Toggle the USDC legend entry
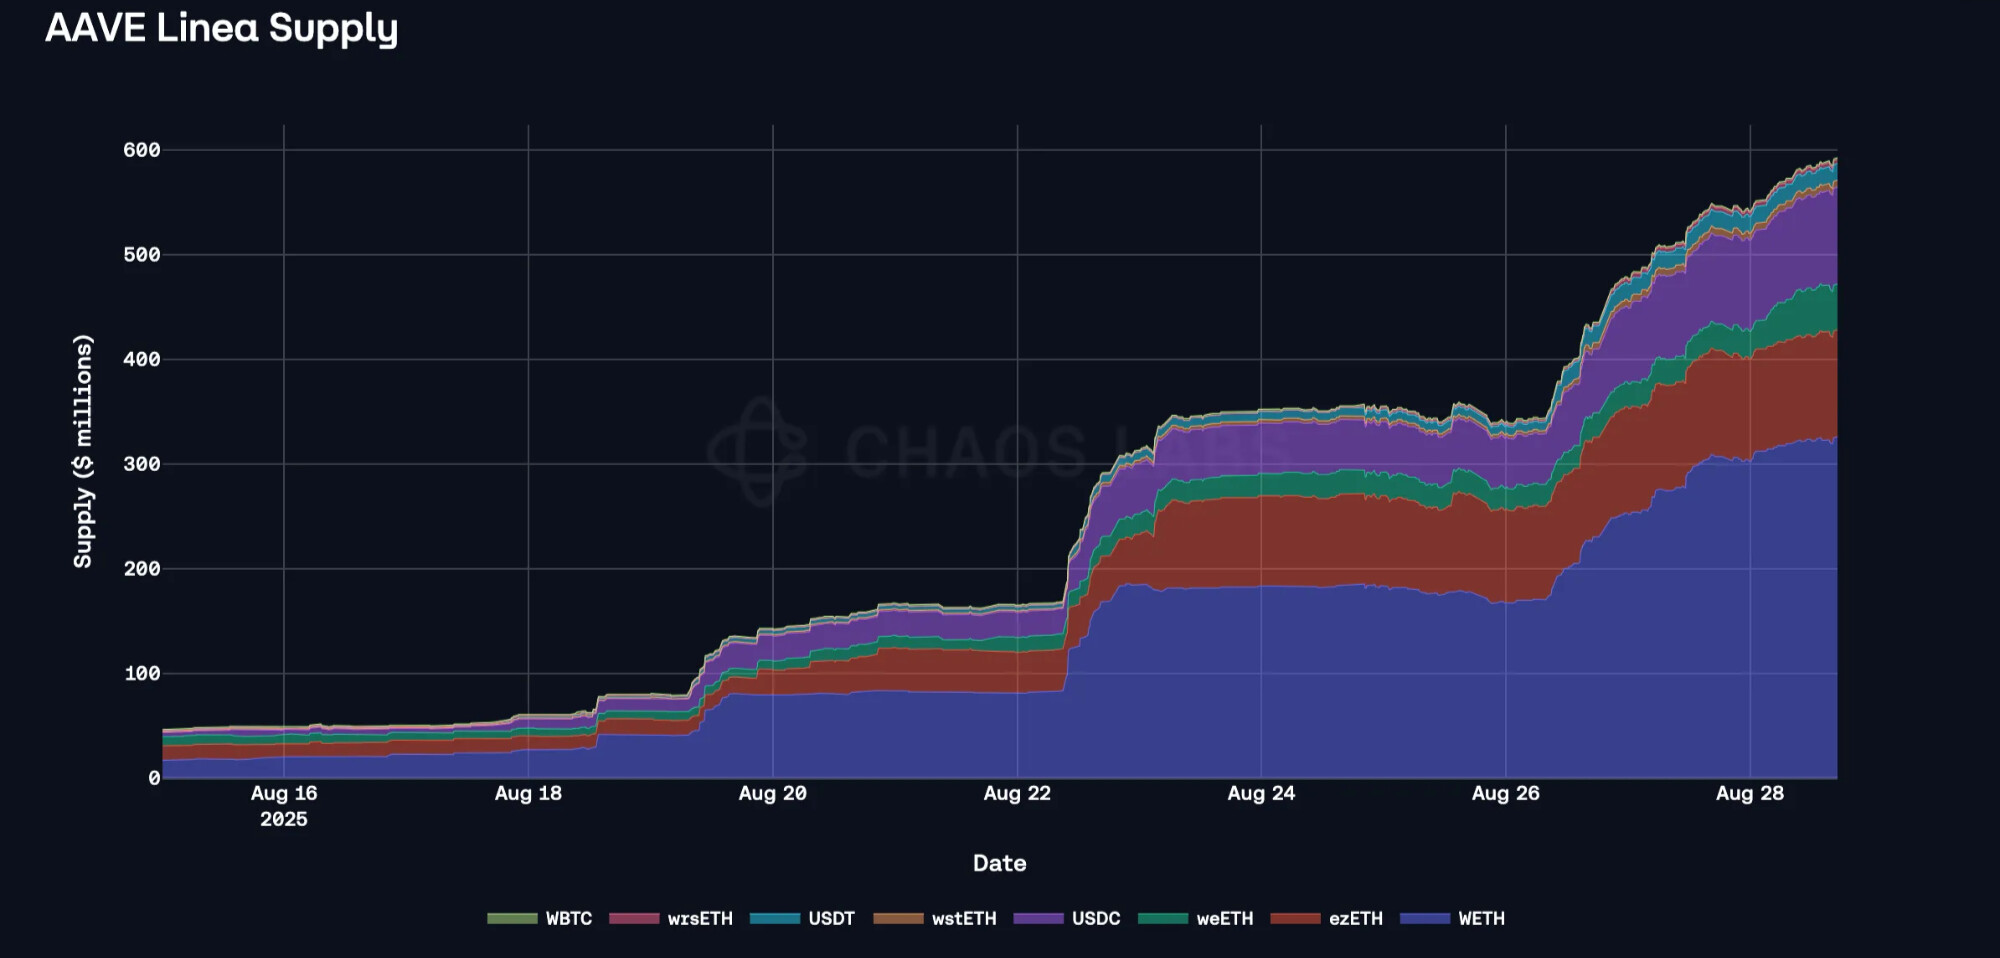This screenshot has height=958, width=2000. tap(1067, 918)
